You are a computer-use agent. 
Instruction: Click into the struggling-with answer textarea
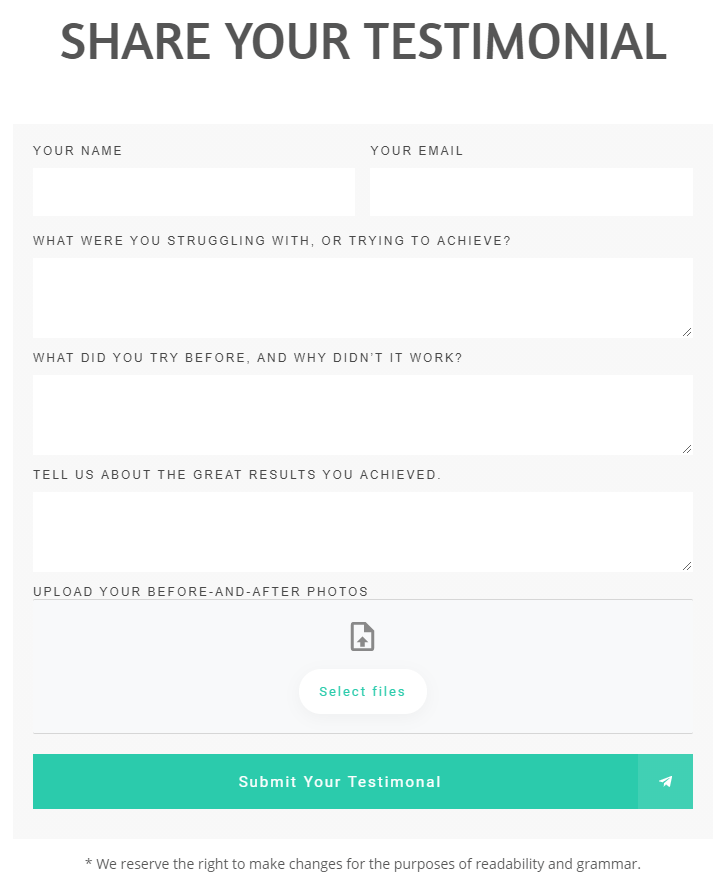[x=362, y=297]
